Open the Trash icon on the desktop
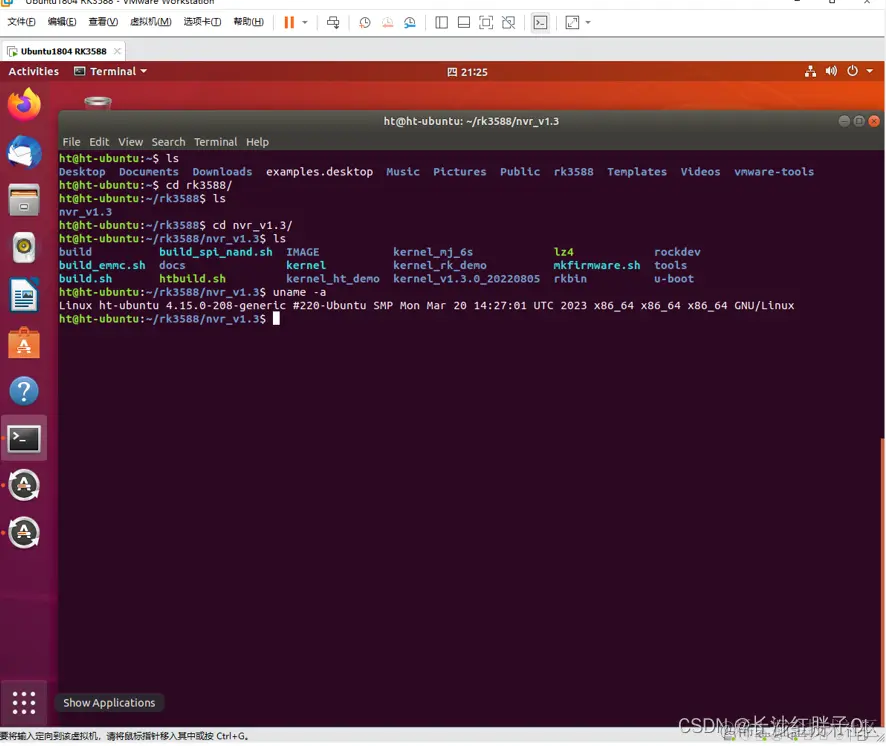 98,103
